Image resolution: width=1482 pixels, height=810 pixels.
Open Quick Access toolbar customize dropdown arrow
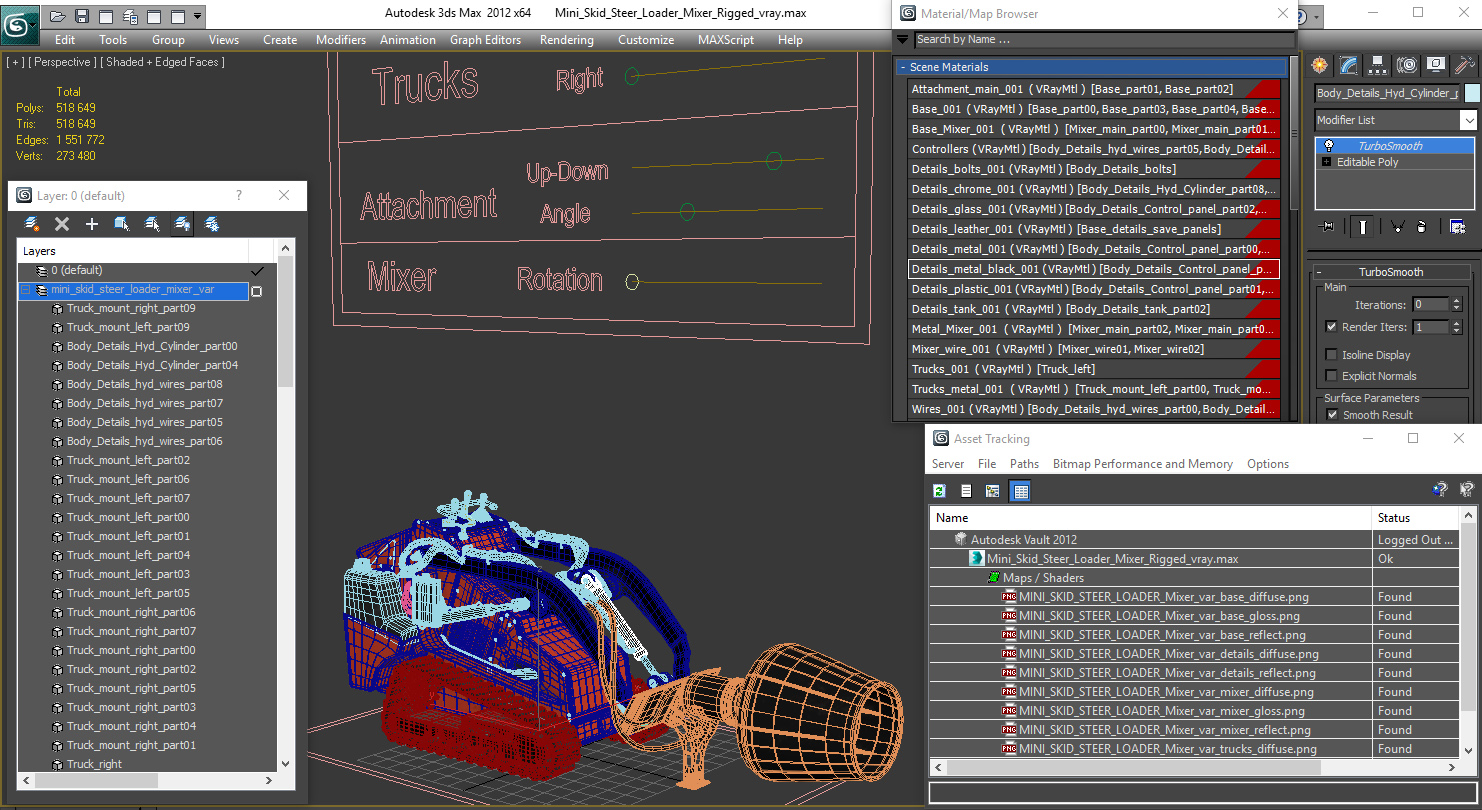(x=197, y=16)
